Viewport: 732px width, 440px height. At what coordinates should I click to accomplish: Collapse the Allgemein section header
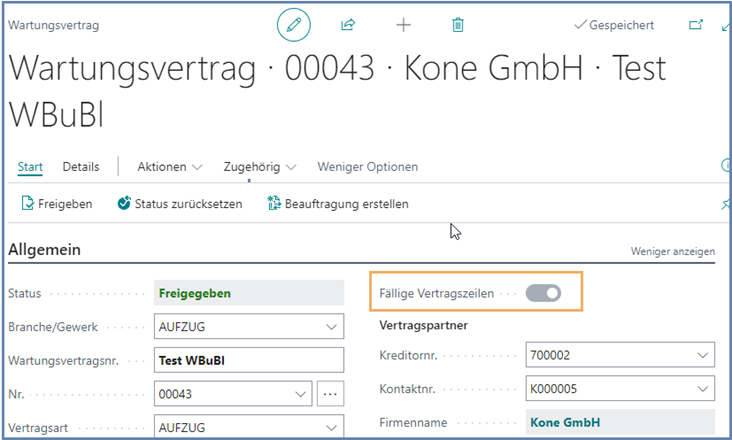44,250
